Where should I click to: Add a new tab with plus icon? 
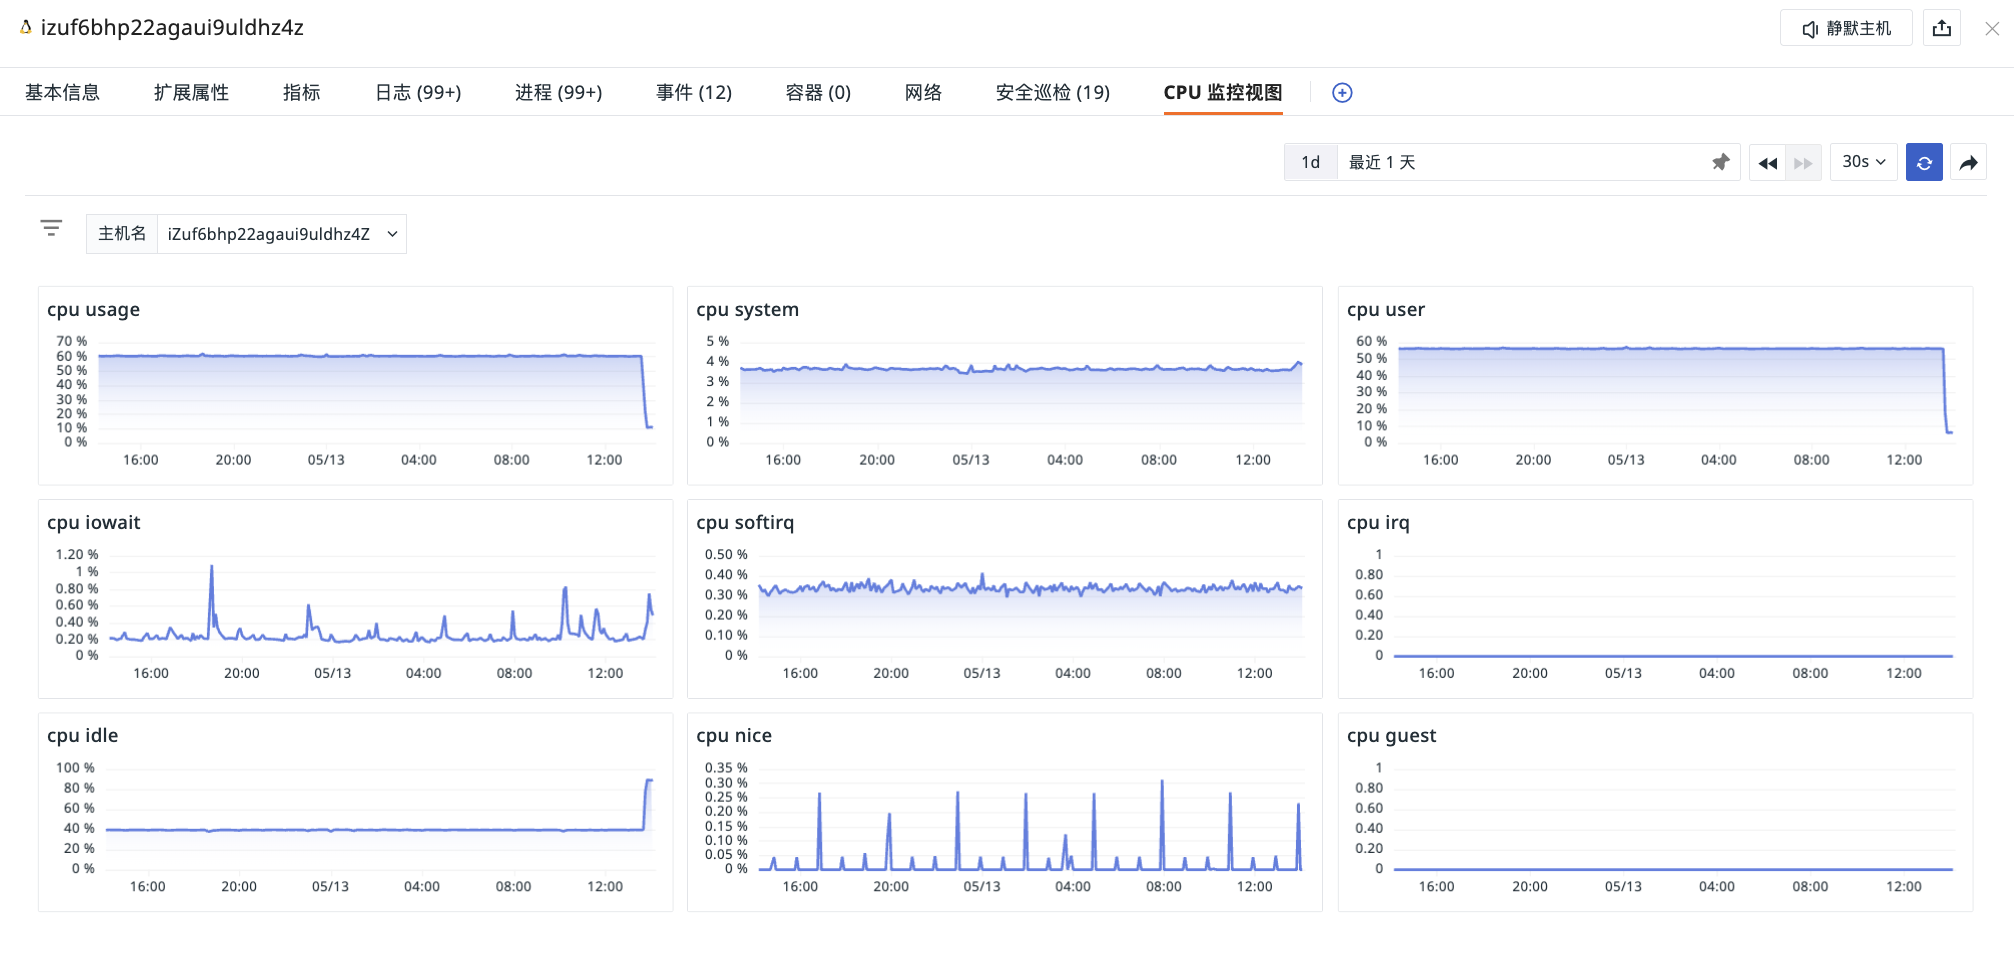[x=1342, y=93]
